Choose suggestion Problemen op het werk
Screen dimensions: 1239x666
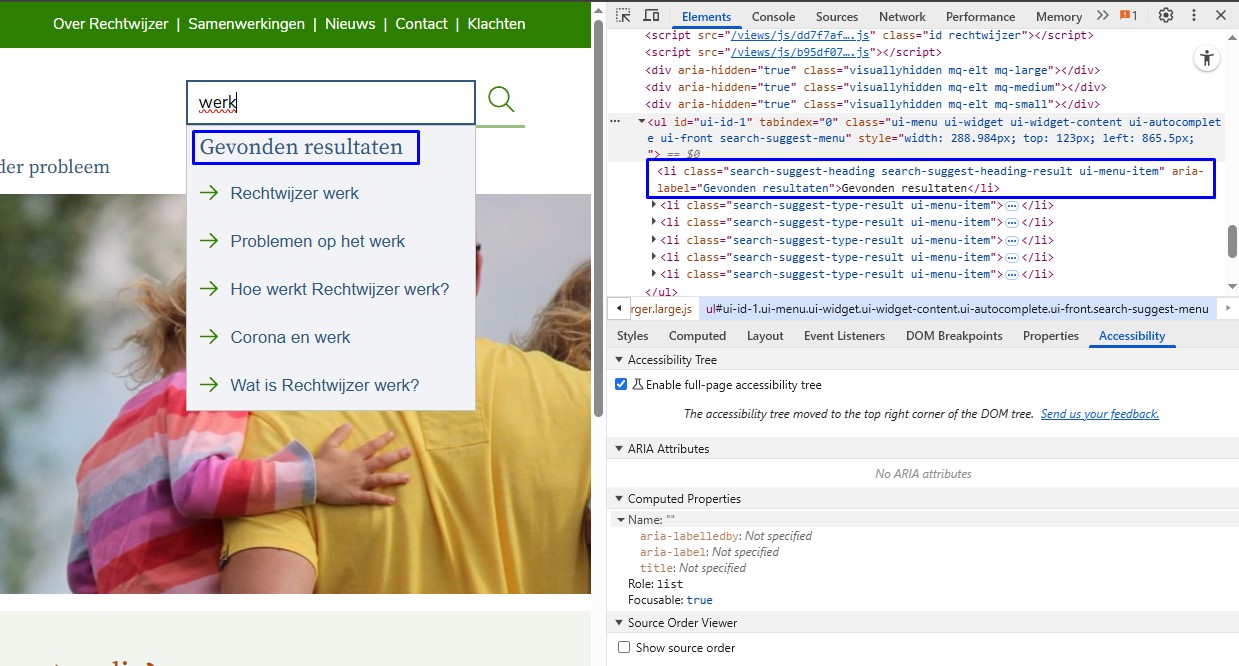[x=330, y=241]
